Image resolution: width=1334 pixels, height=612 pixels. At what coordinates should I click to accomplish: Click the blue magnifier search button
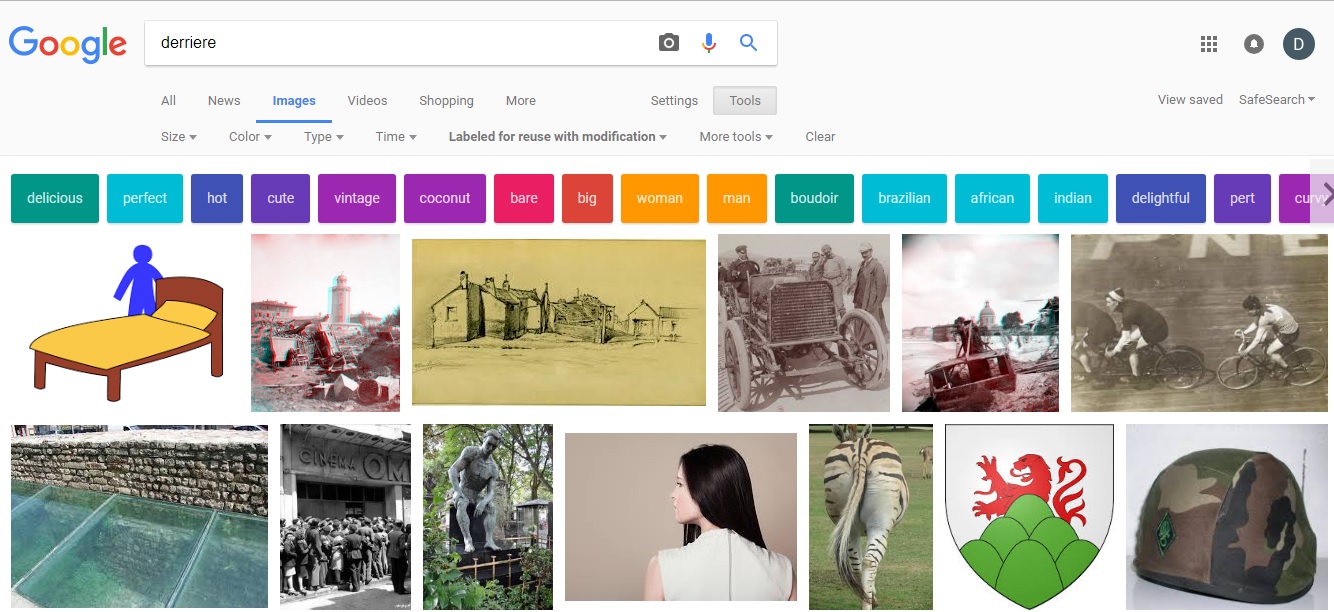tap(748, 42)
